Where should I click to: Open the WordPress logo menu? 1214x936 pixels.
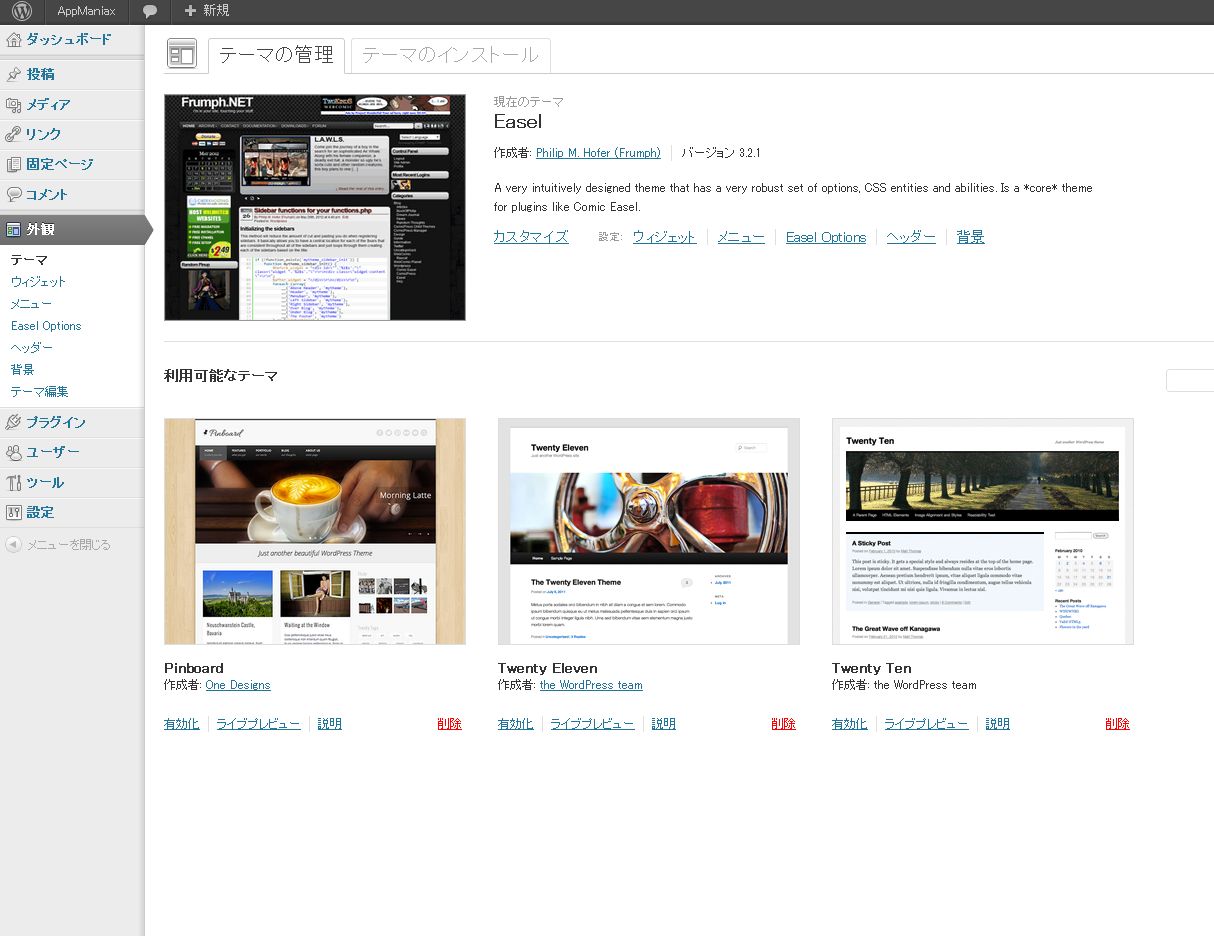22,11
